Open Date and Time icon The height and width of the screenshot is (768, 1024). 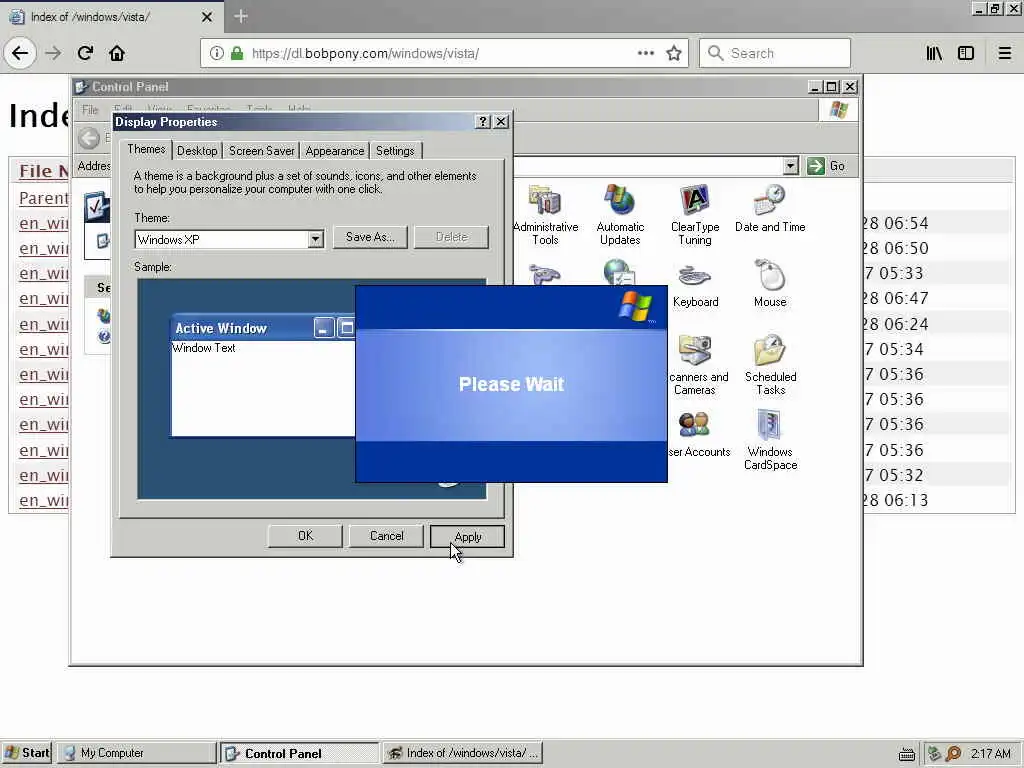(x=770, y=209)
